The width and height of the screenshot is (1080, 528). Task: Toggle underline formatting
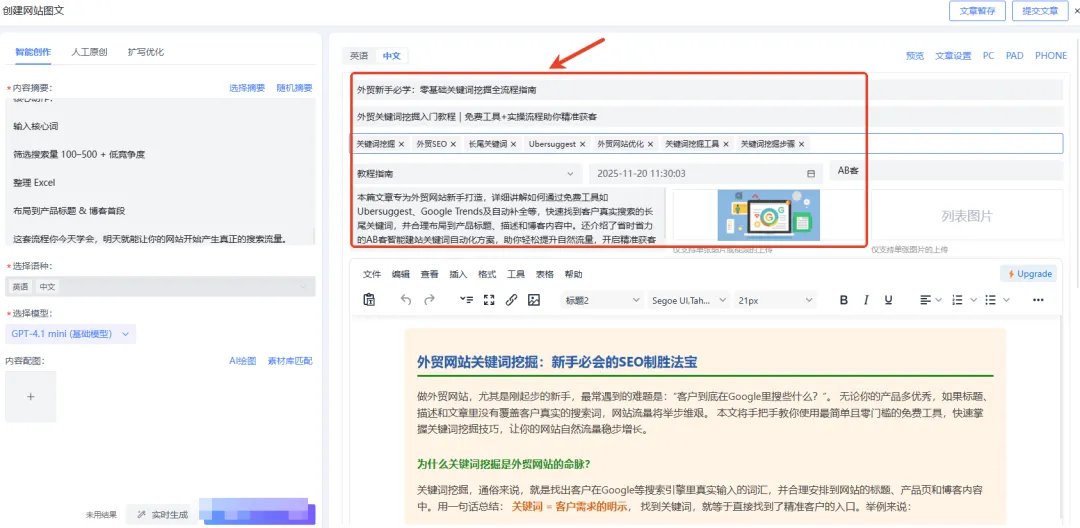click(889, 300)
